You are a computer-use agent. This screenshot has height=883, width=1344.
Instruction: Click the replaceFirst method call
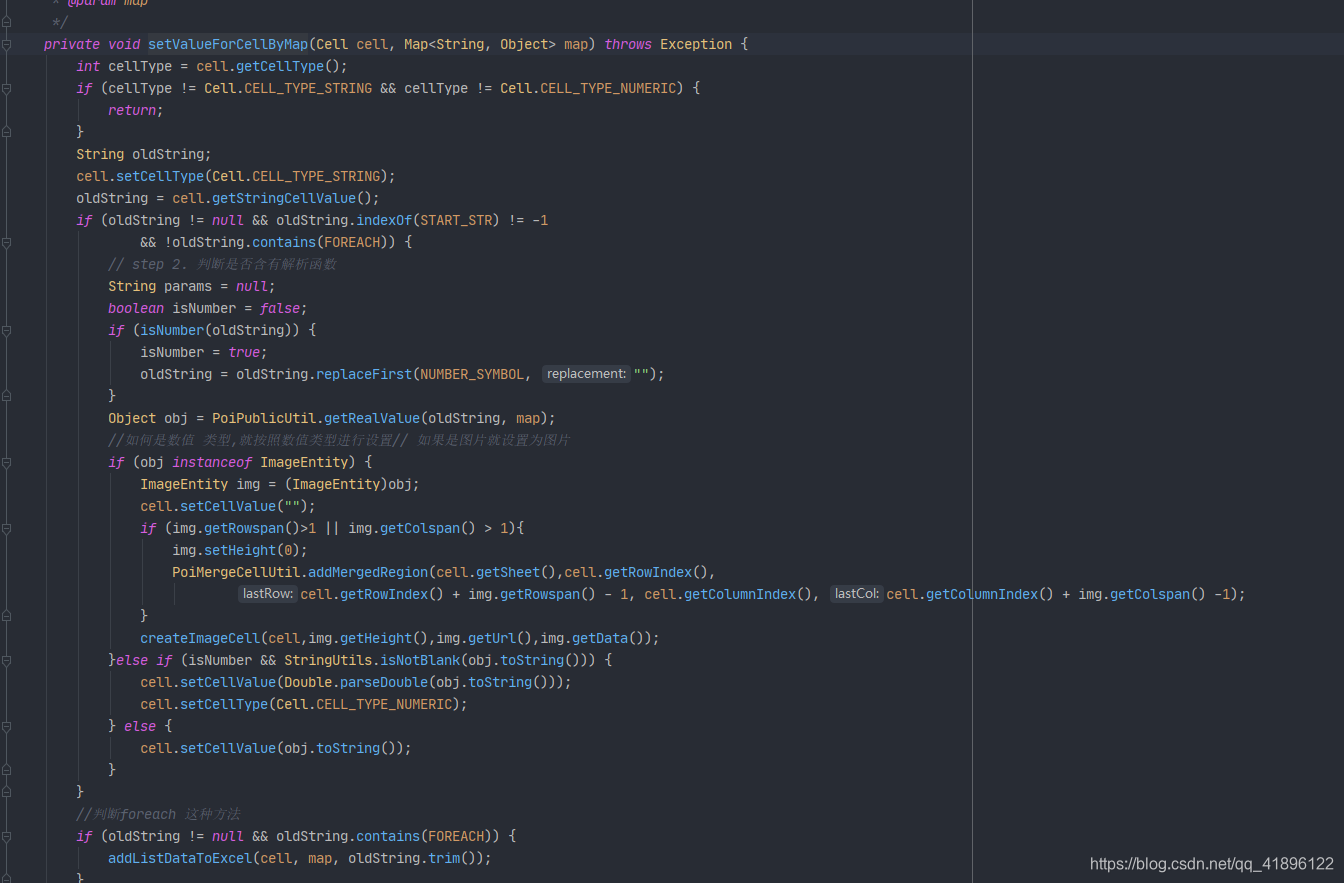coord(364,374)
